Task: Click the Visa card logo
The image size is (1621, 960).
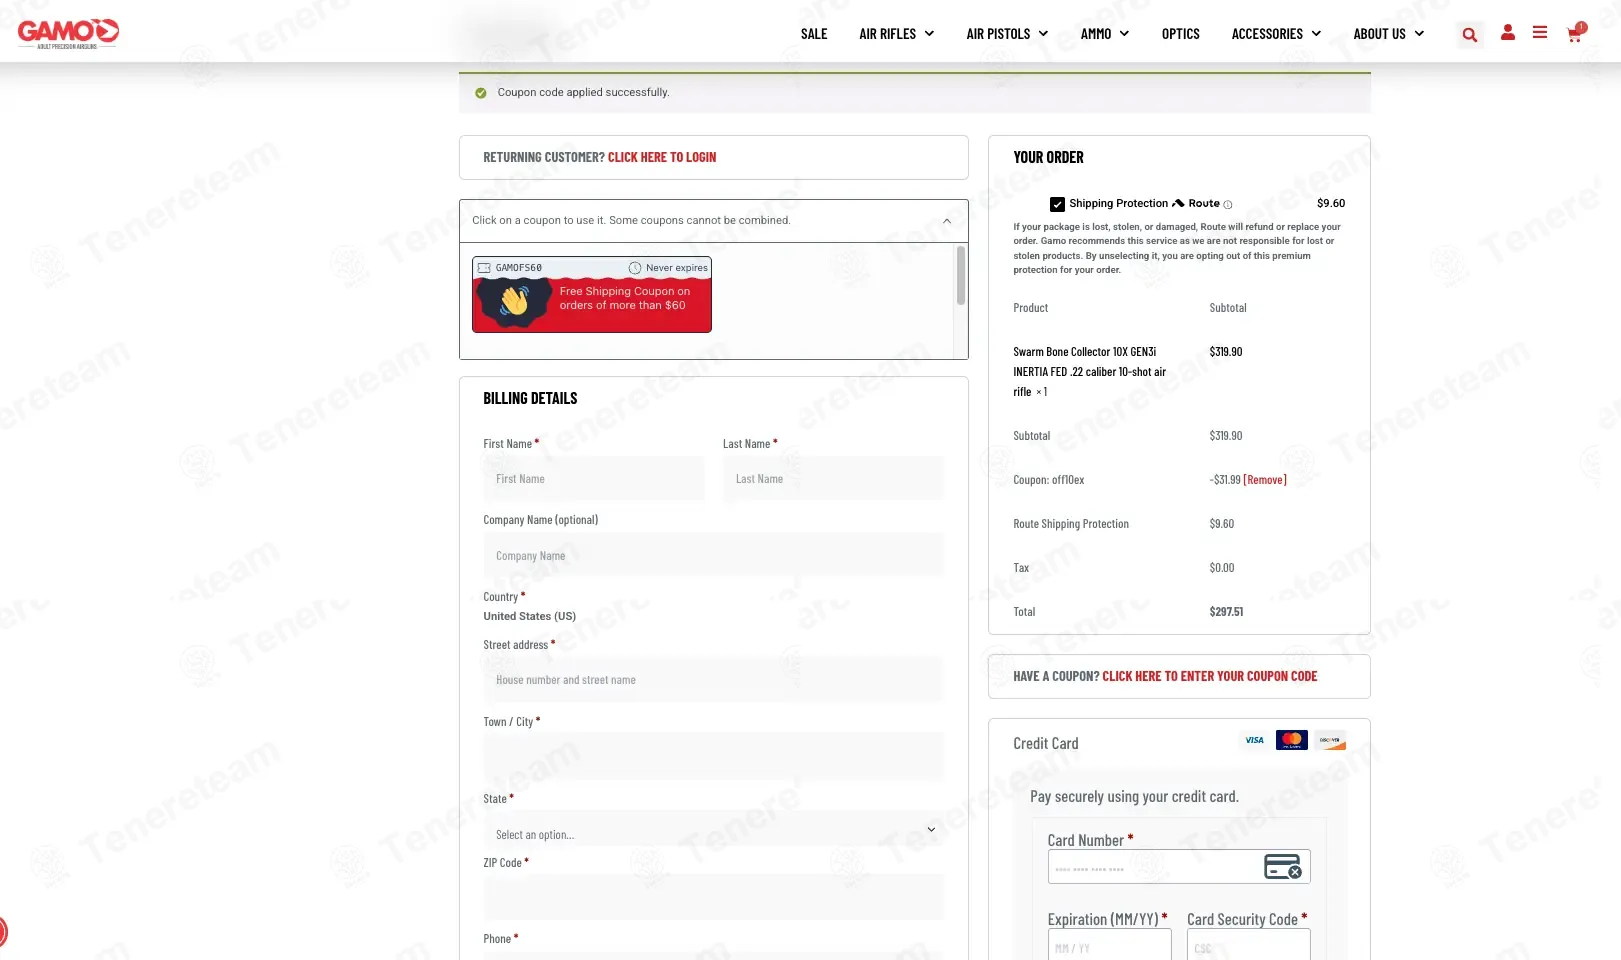Action: 1254,740
